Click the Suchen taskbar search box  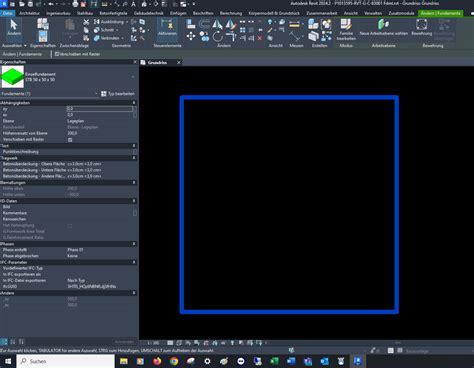(65, 361)
